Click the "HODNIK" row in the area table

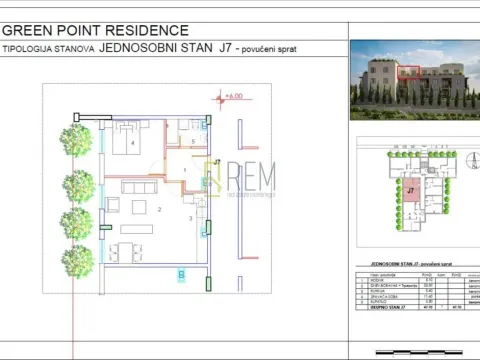418,280
